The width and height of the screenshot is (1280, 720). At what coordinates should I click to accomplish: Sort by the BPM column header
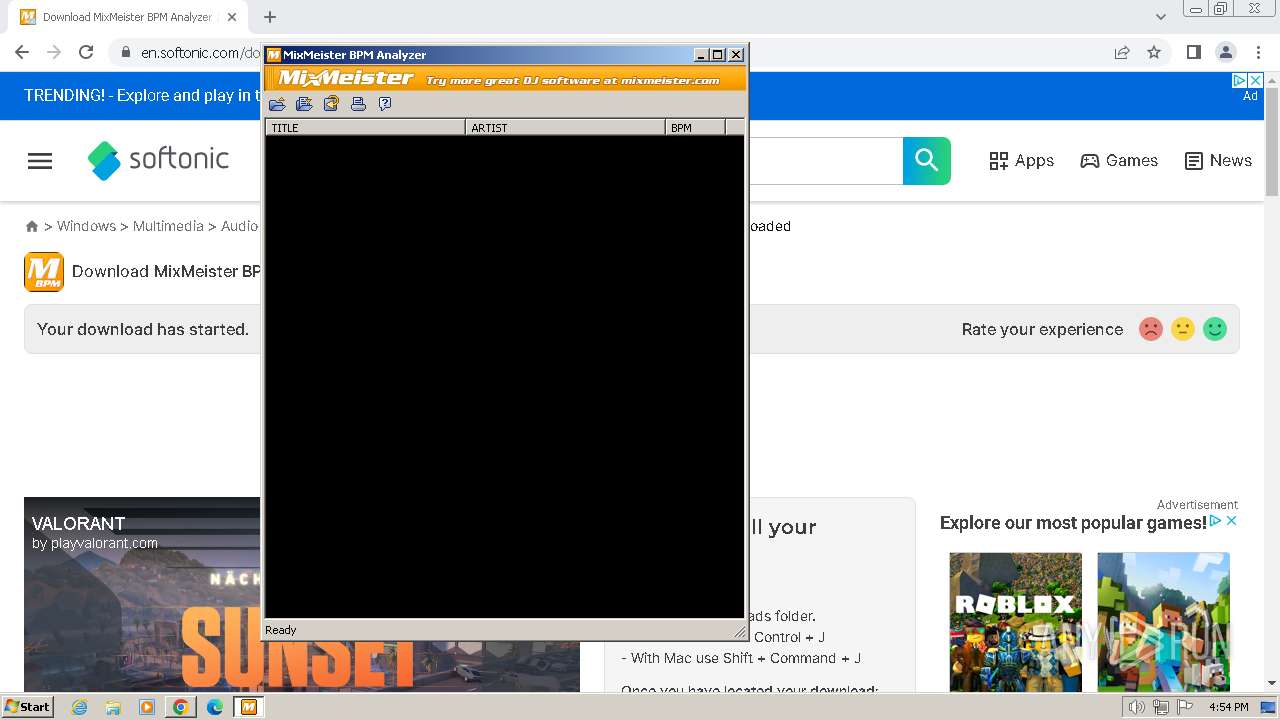coord(695,127)
